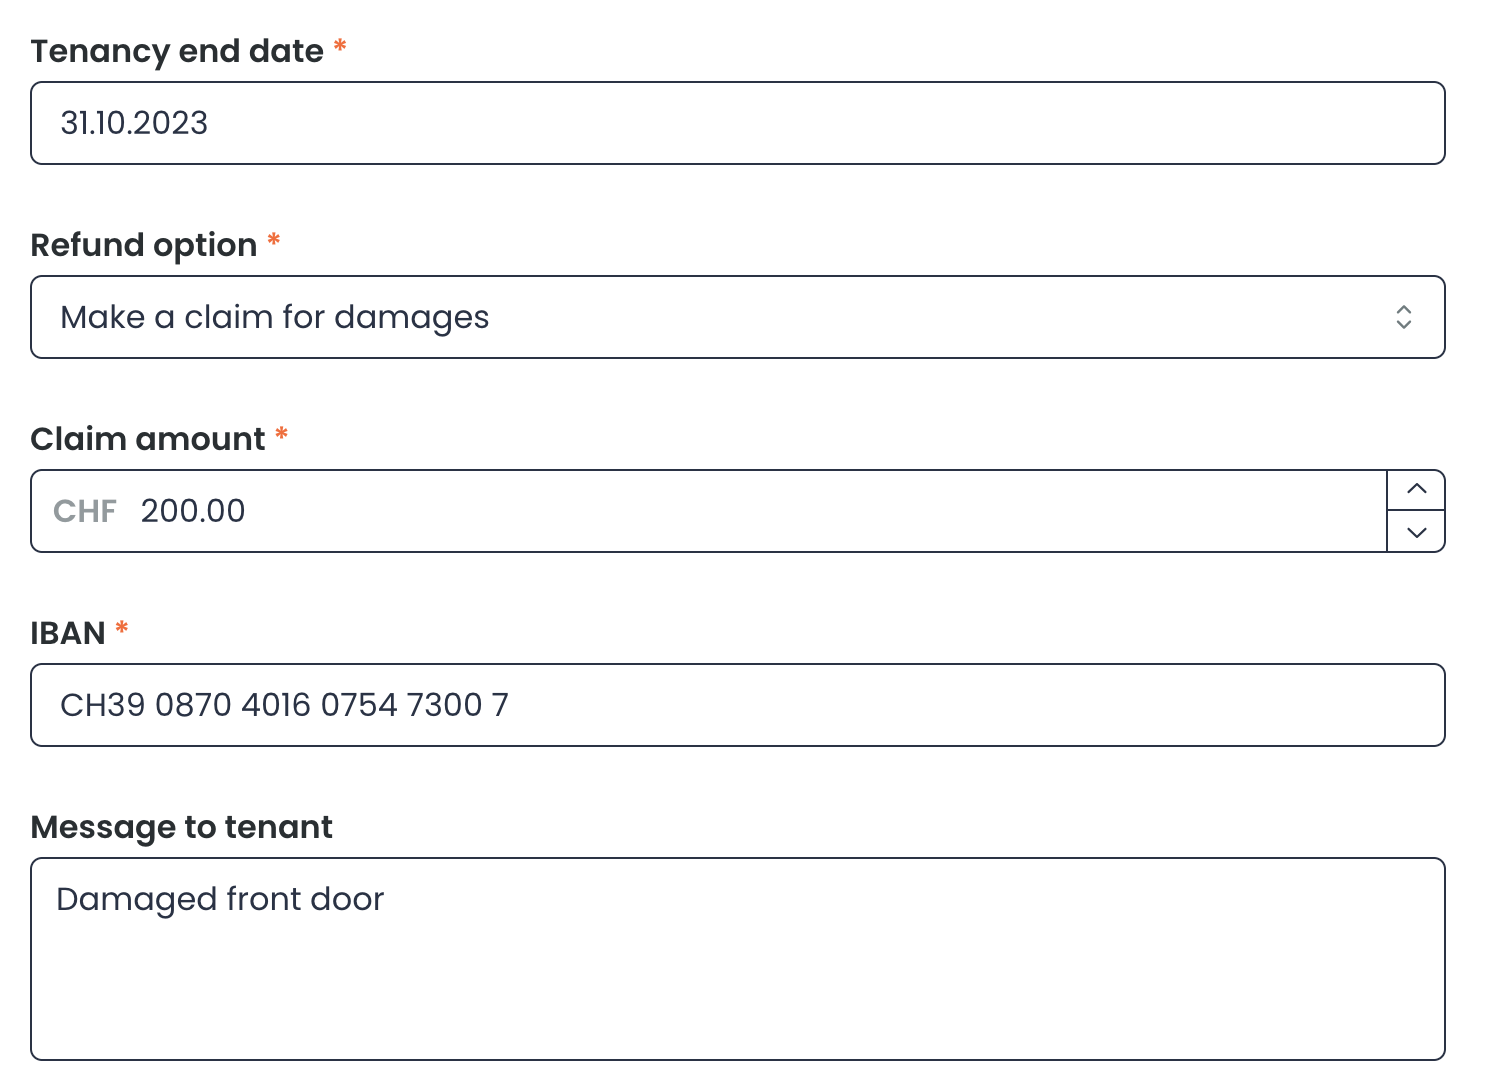Click the Damaged front door message text
The image size is (1488, 1090).
(x=220, y=898)
